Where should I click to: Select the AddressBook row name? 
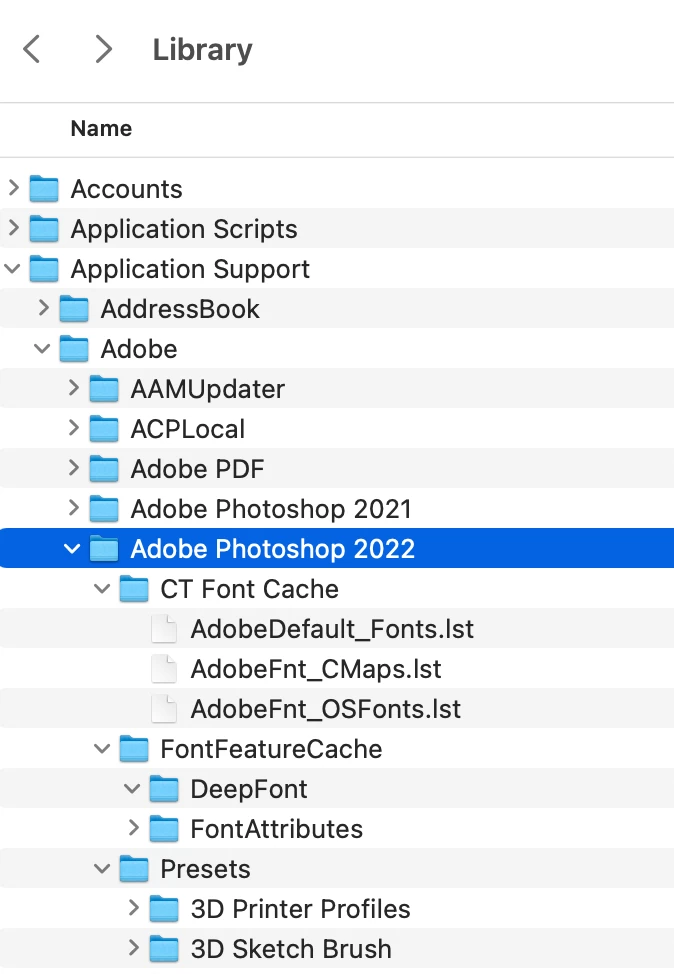click(x=180, y=309)
